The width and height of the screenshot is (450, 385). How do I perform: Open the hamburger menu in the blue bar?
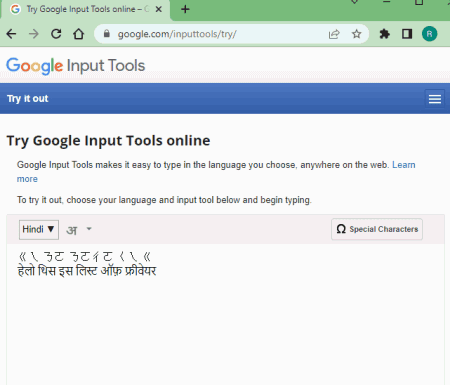[x=435, y=99]
